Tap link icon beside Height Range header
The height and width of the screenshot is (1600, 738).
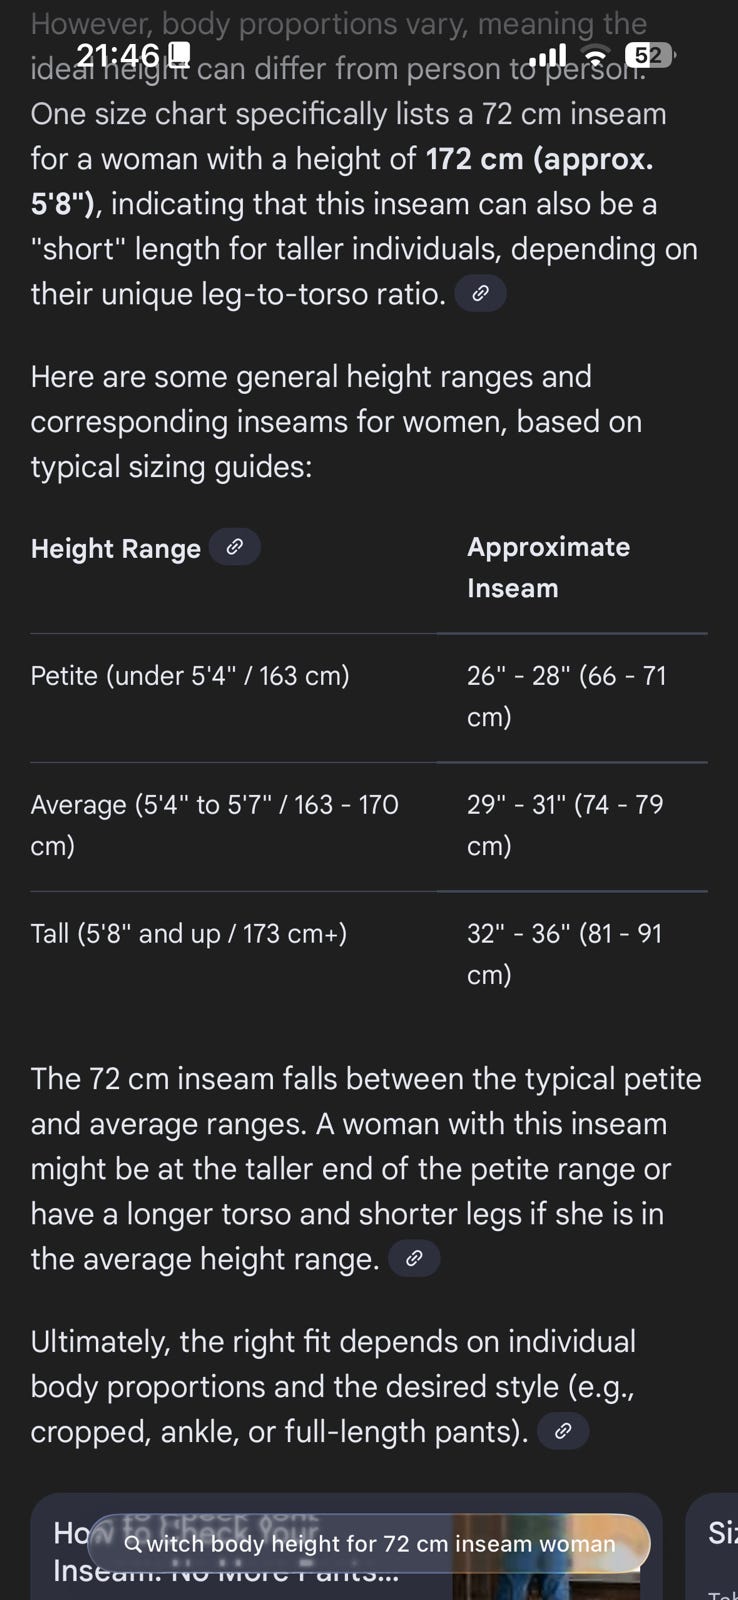pyautogui.click(x=235, y=547)
